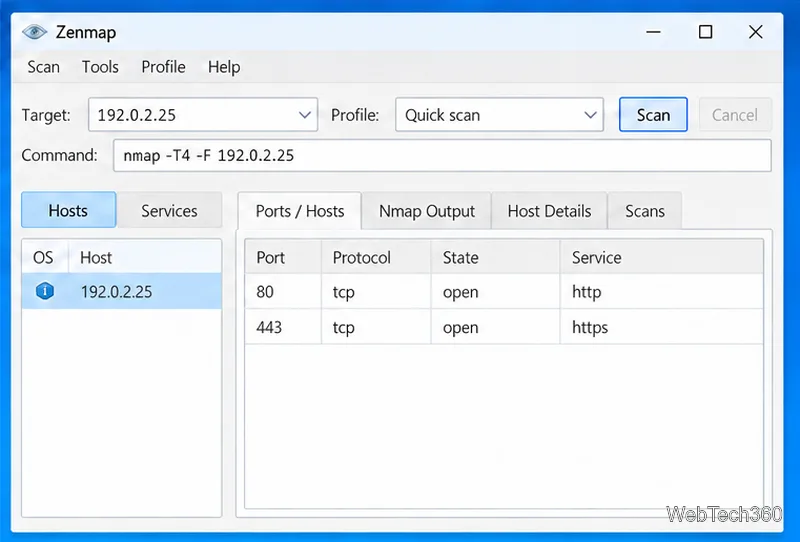Image resolution: width=800 pixels, height=542 pixels.
Task: Sort by the Service column header
Action: (x=662, y=257)
